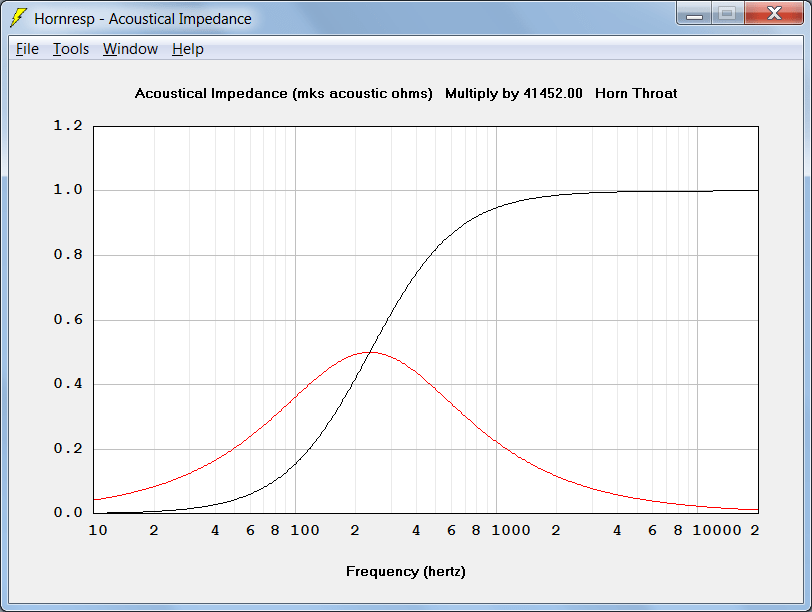Click the 'Acoustical Impedance (mks acoustic ohms)' chart title
The width and height of the screenshot is (812, 612).
coord(283,94)
